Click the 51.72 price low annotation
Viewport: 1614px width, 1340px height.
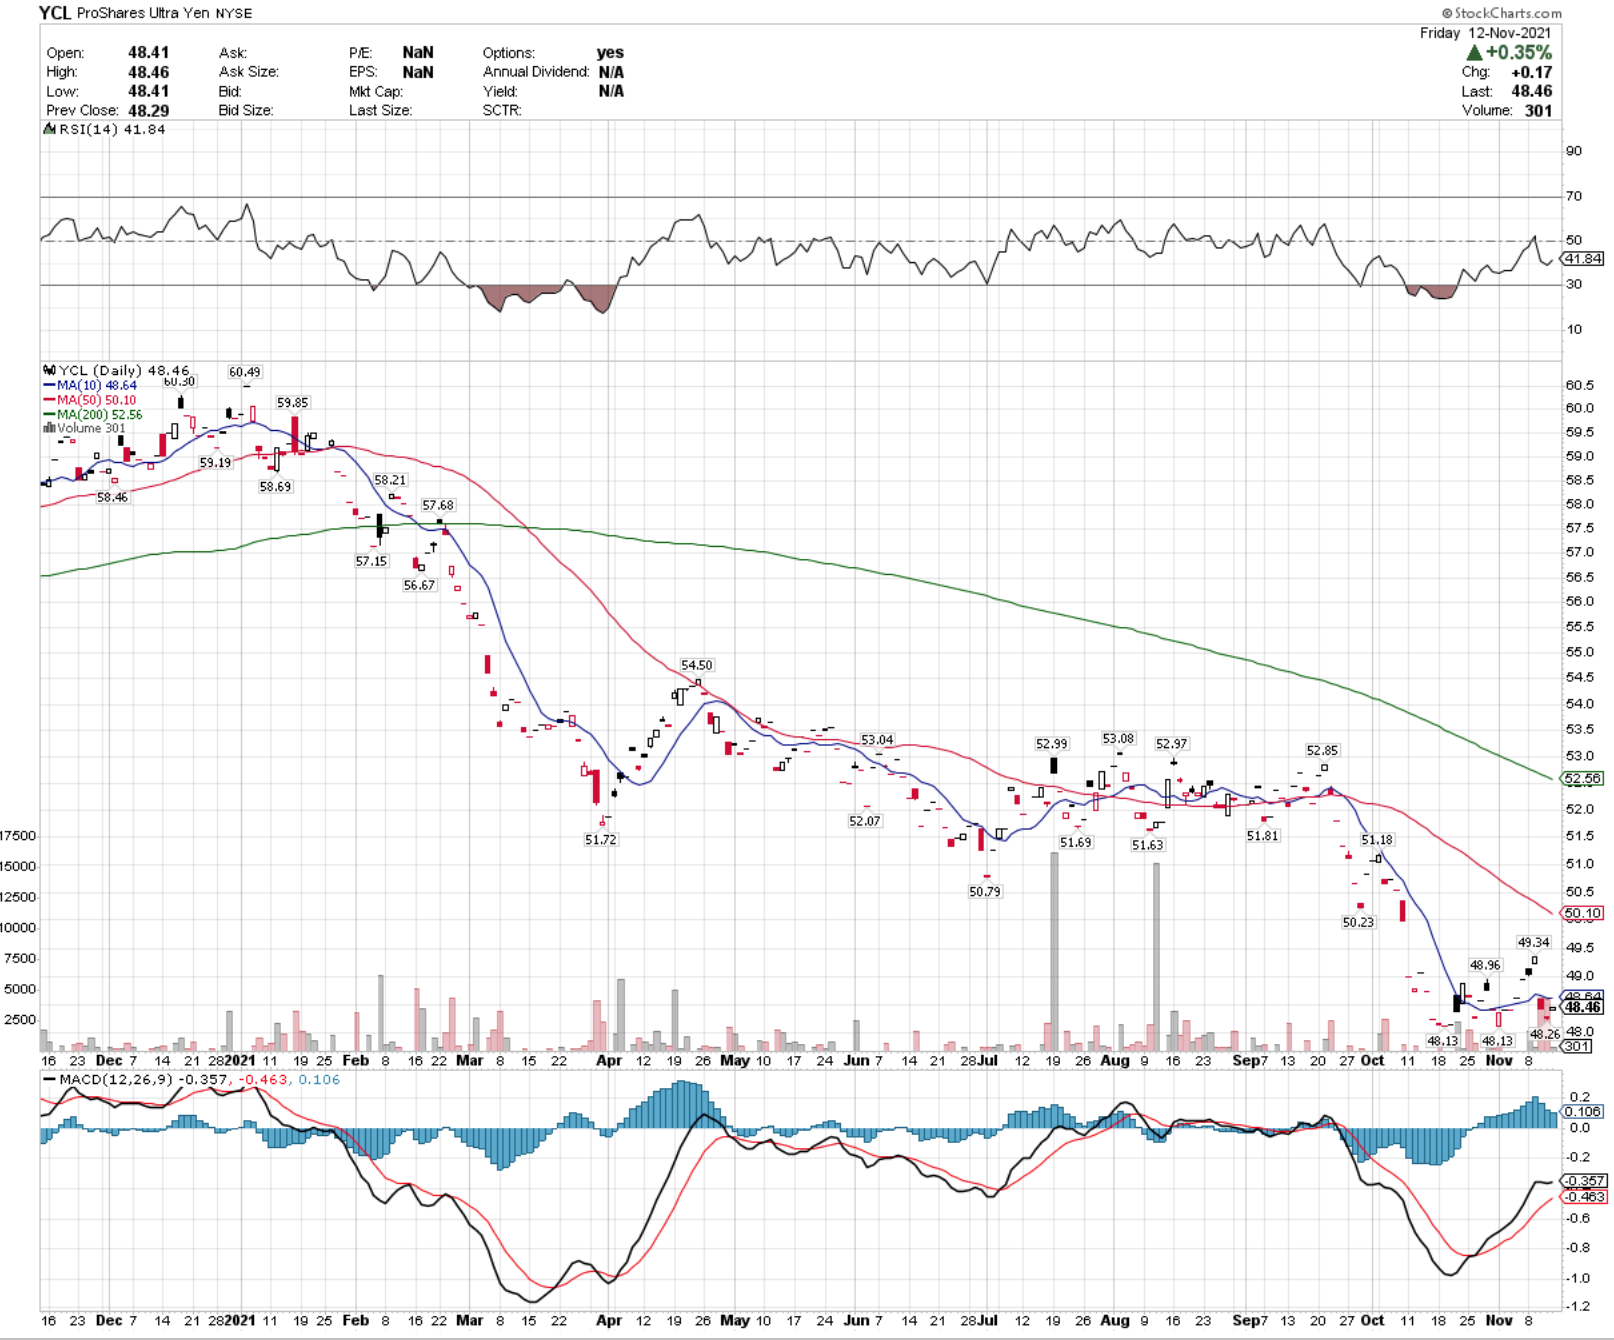[x=601, y=840]
